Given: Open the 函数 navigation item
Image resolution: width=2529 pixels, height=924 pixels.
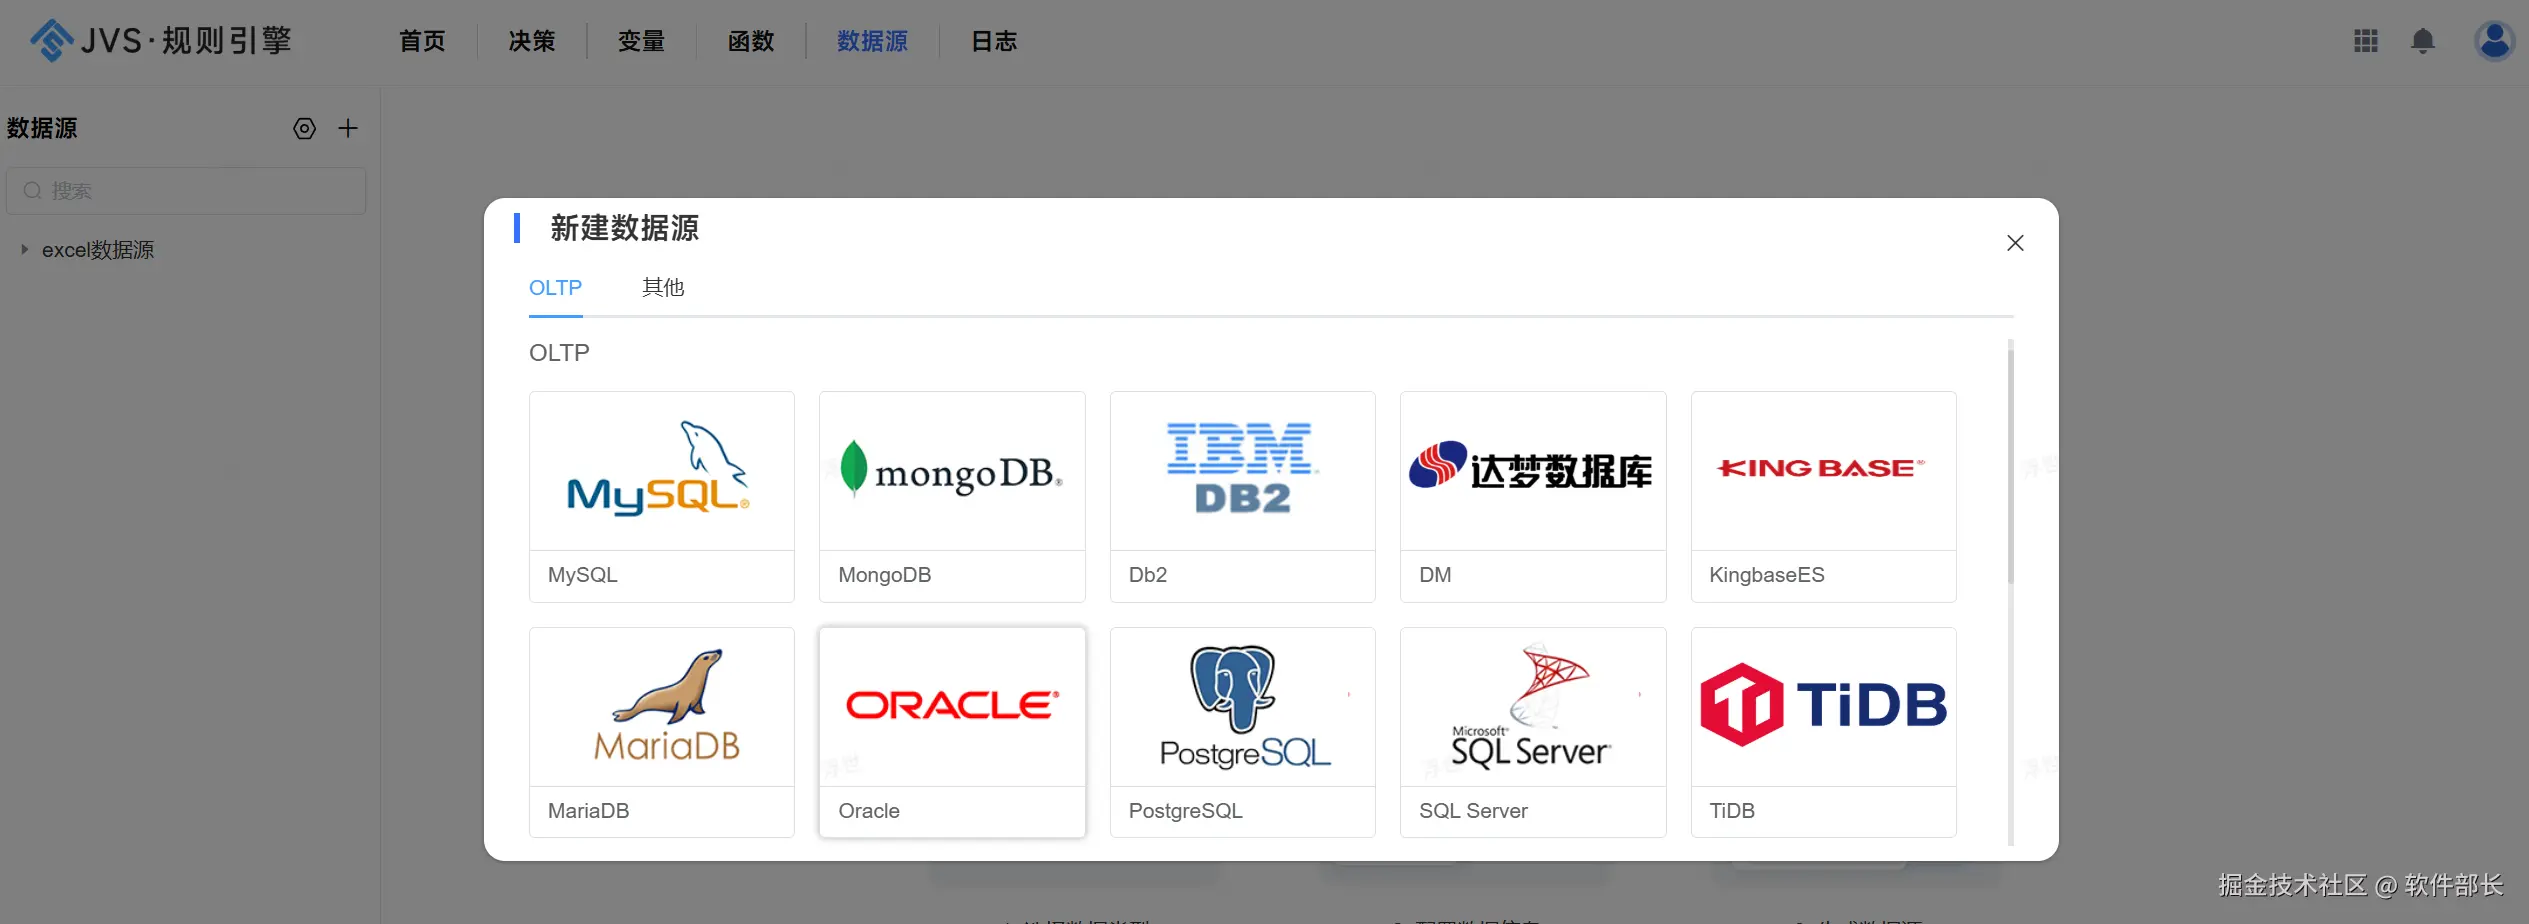Looking at the screenshot, I should [x=751, y=41].
